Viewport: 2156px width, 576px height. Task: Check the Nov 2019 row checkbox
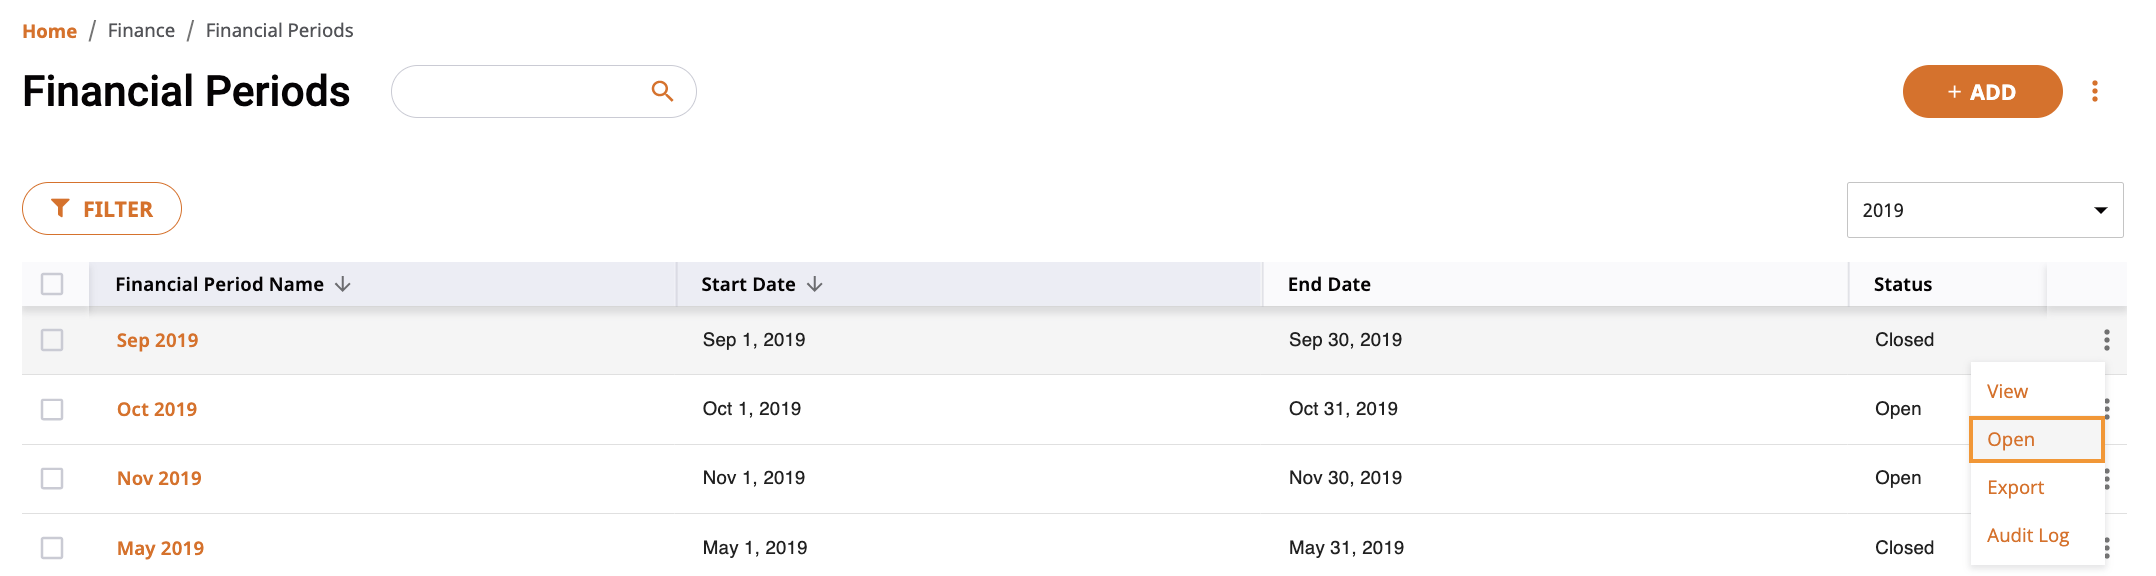(52, 478)
